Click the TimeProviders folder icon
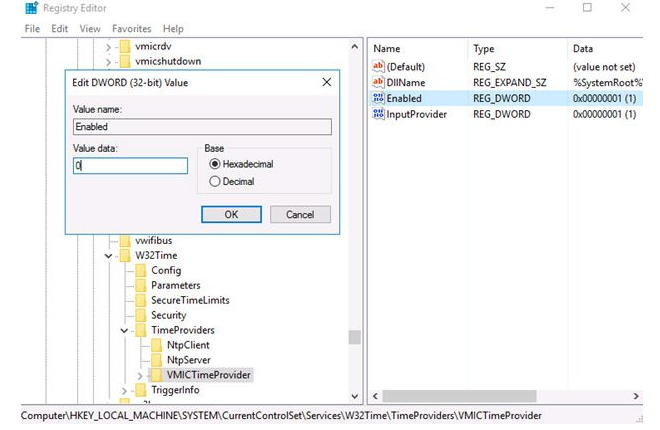 [x=141, y=330]
